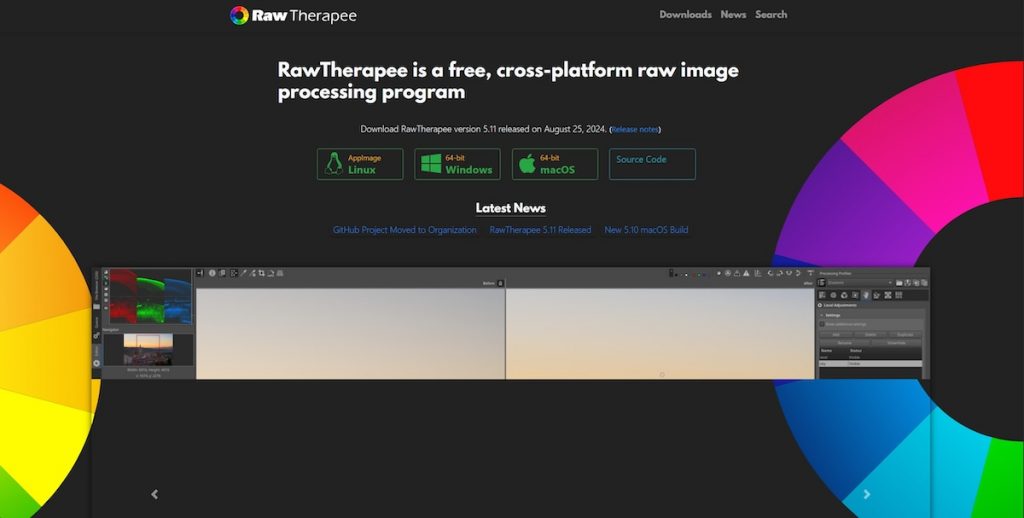The height and width of the screenshot is (518, 1024).
Task: Open the Transform tool tab icon
Action: tap(876, 295)
